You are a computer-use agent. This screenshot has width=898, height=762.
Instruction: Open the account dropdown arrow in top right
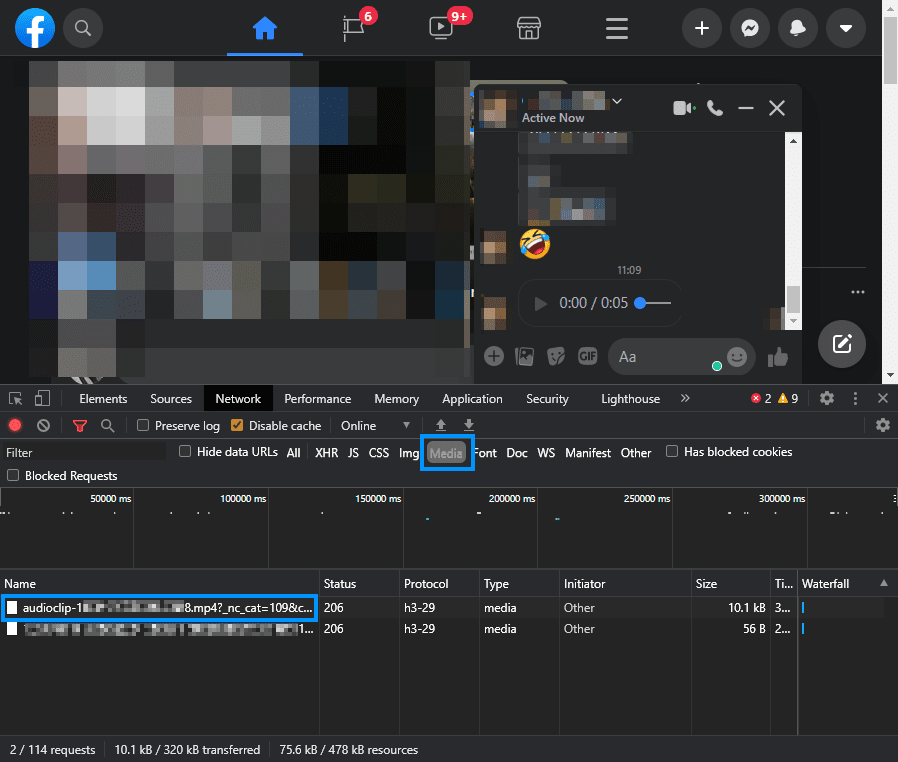(x=845, y=27)
